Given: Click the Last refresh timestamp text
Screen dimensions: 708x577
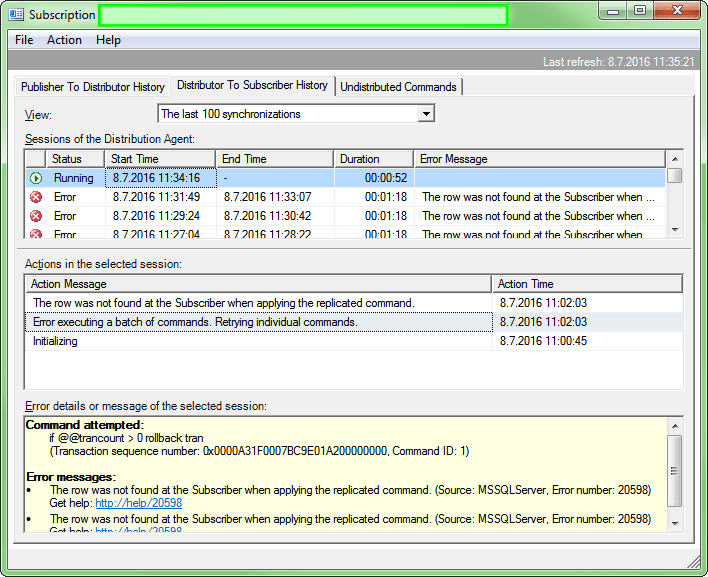Looking at the screenshot, I should (618, 62).
